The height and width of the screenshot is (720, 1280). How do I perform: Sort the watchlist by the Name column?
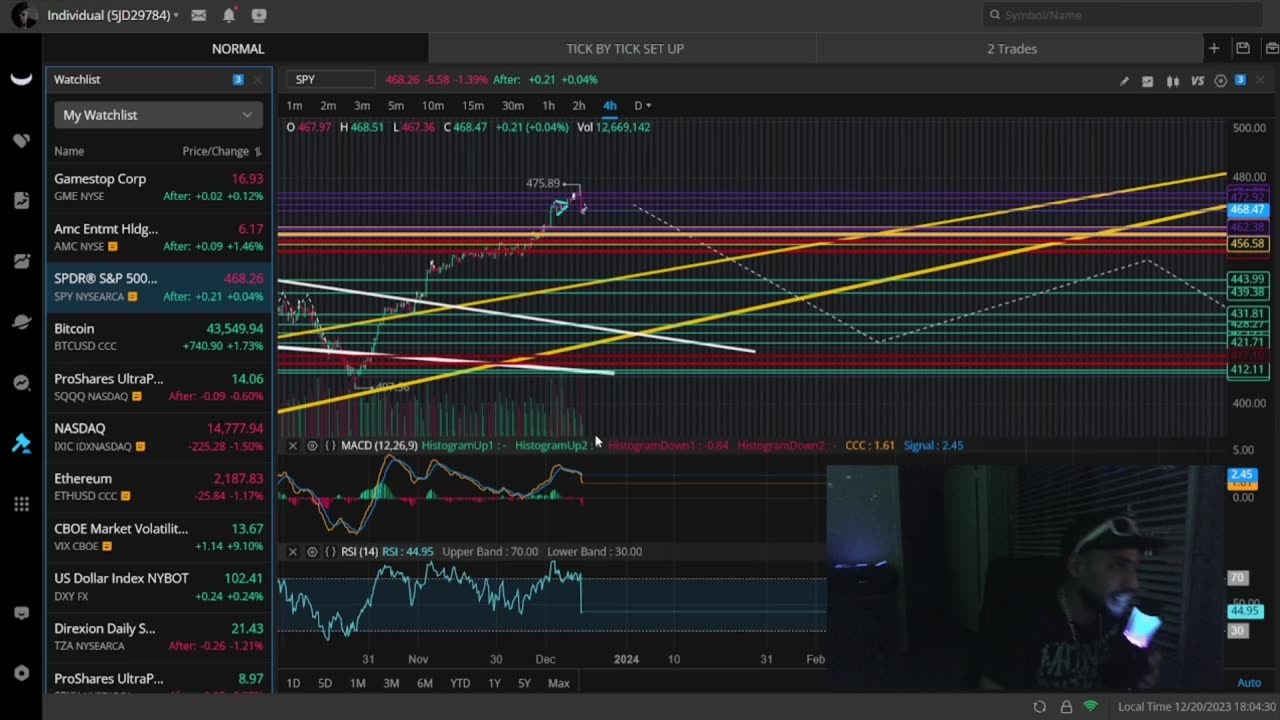pos(69,151)
